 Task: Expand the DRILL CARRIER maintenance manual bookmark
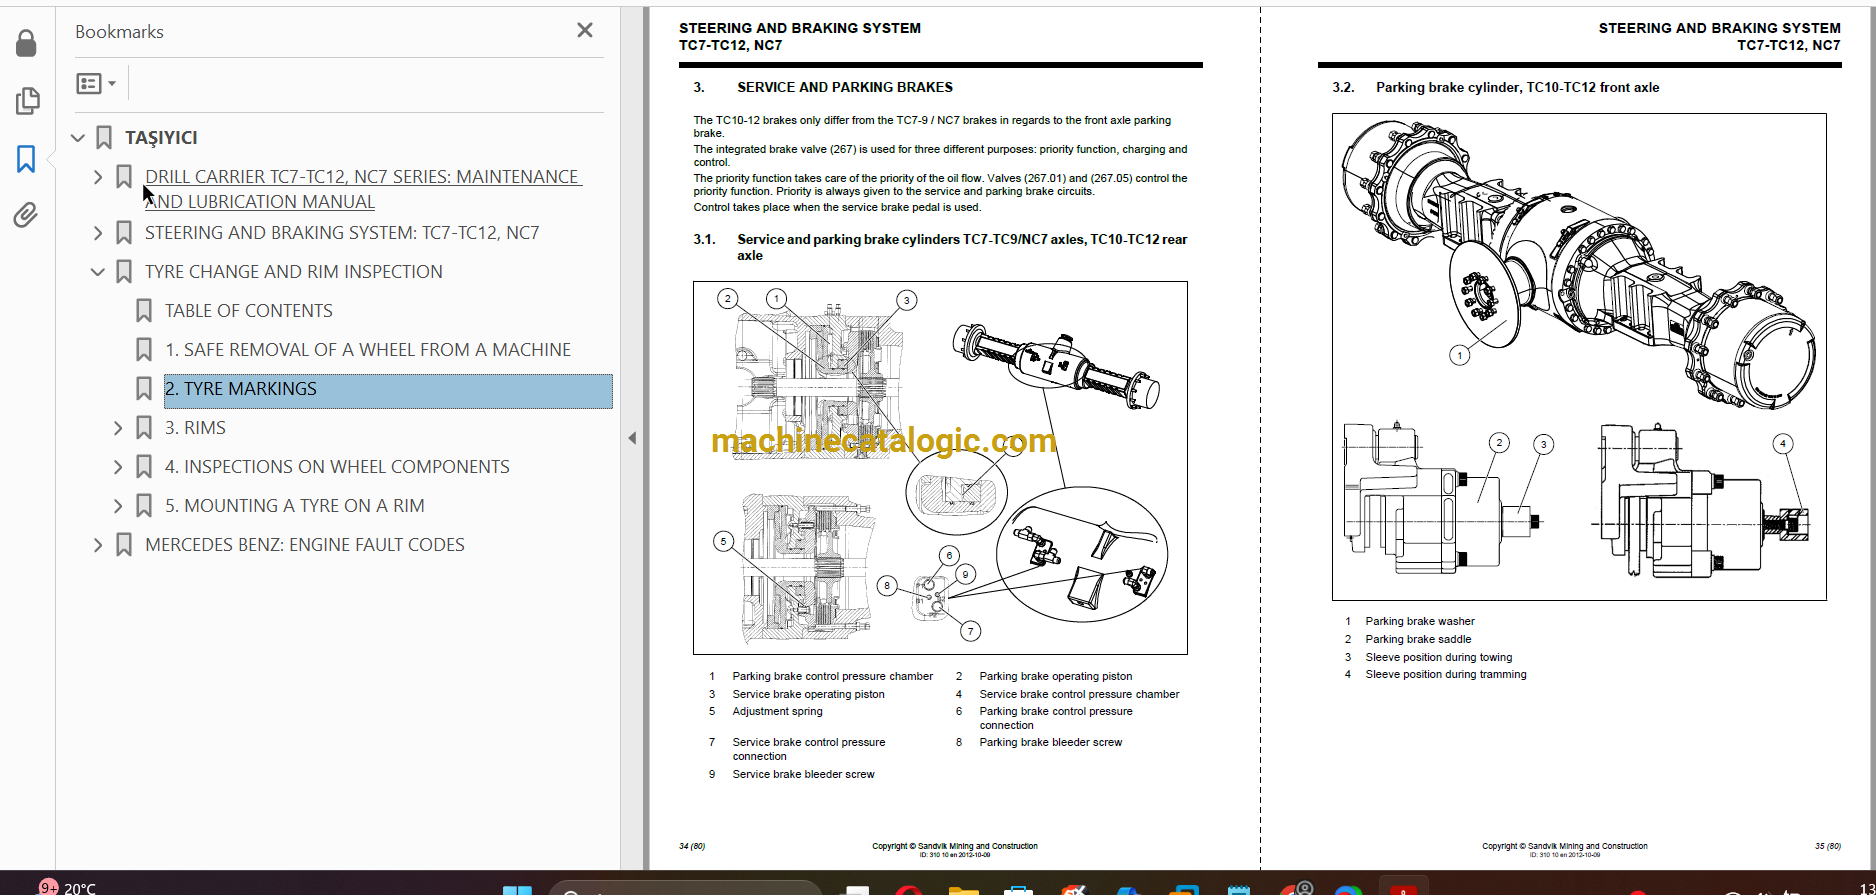pos(98,177)
